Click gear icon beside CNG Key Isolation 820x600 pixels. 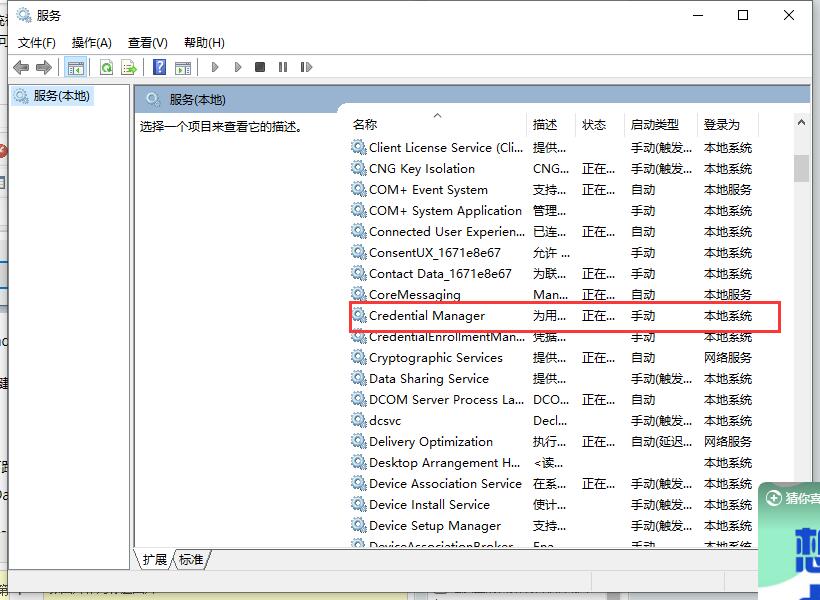click(x=358, y=168)
